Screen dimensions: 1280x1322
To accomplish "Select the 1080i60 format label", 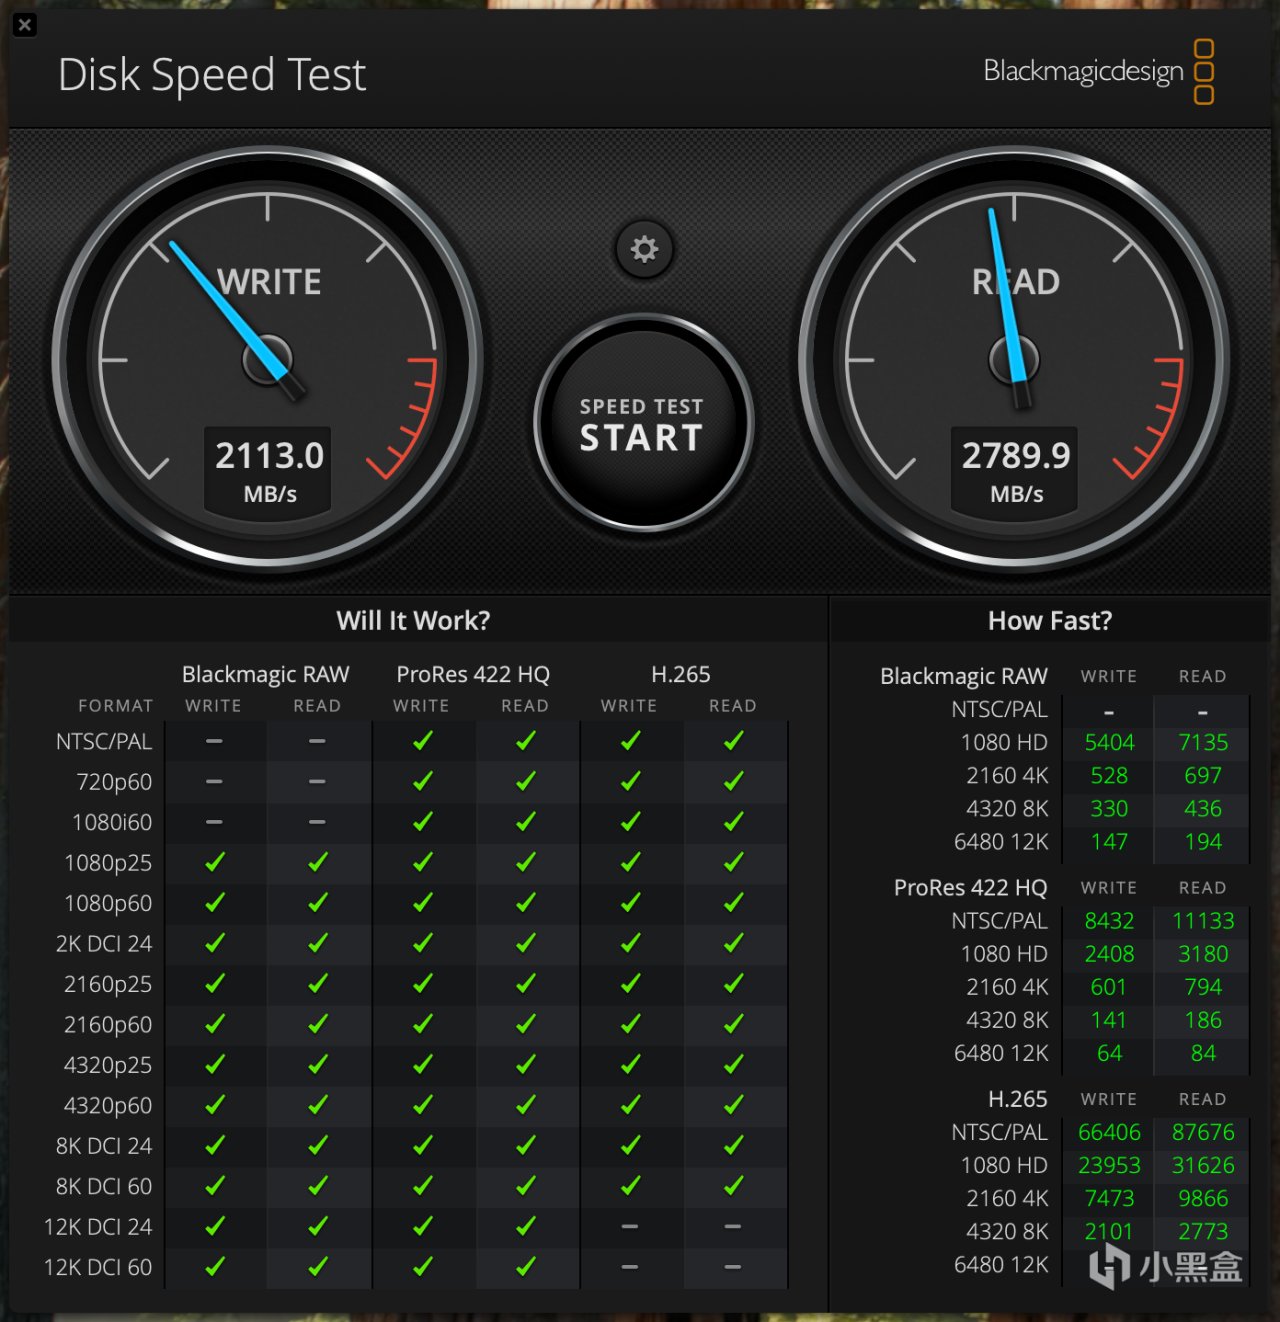I will pyautogui.click(x=112, y=822).
